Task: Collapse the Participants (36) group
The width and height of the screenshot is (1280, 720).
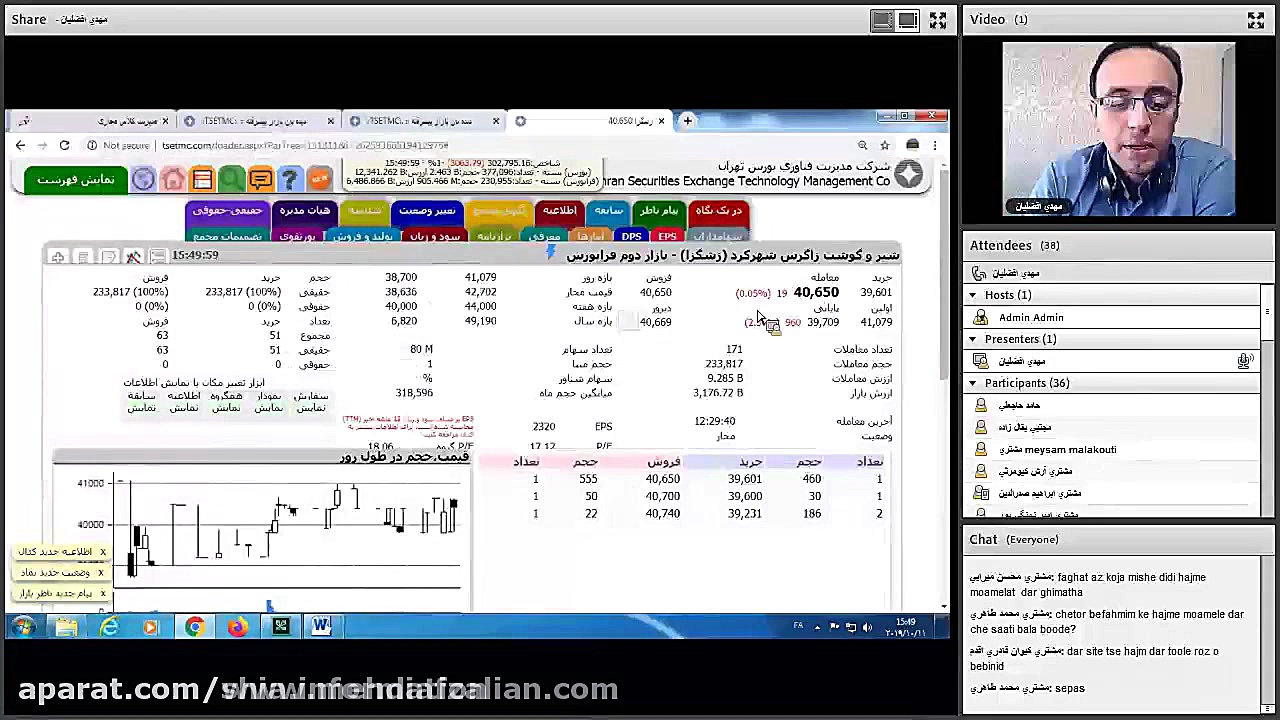Action: [x=972, y=383]
